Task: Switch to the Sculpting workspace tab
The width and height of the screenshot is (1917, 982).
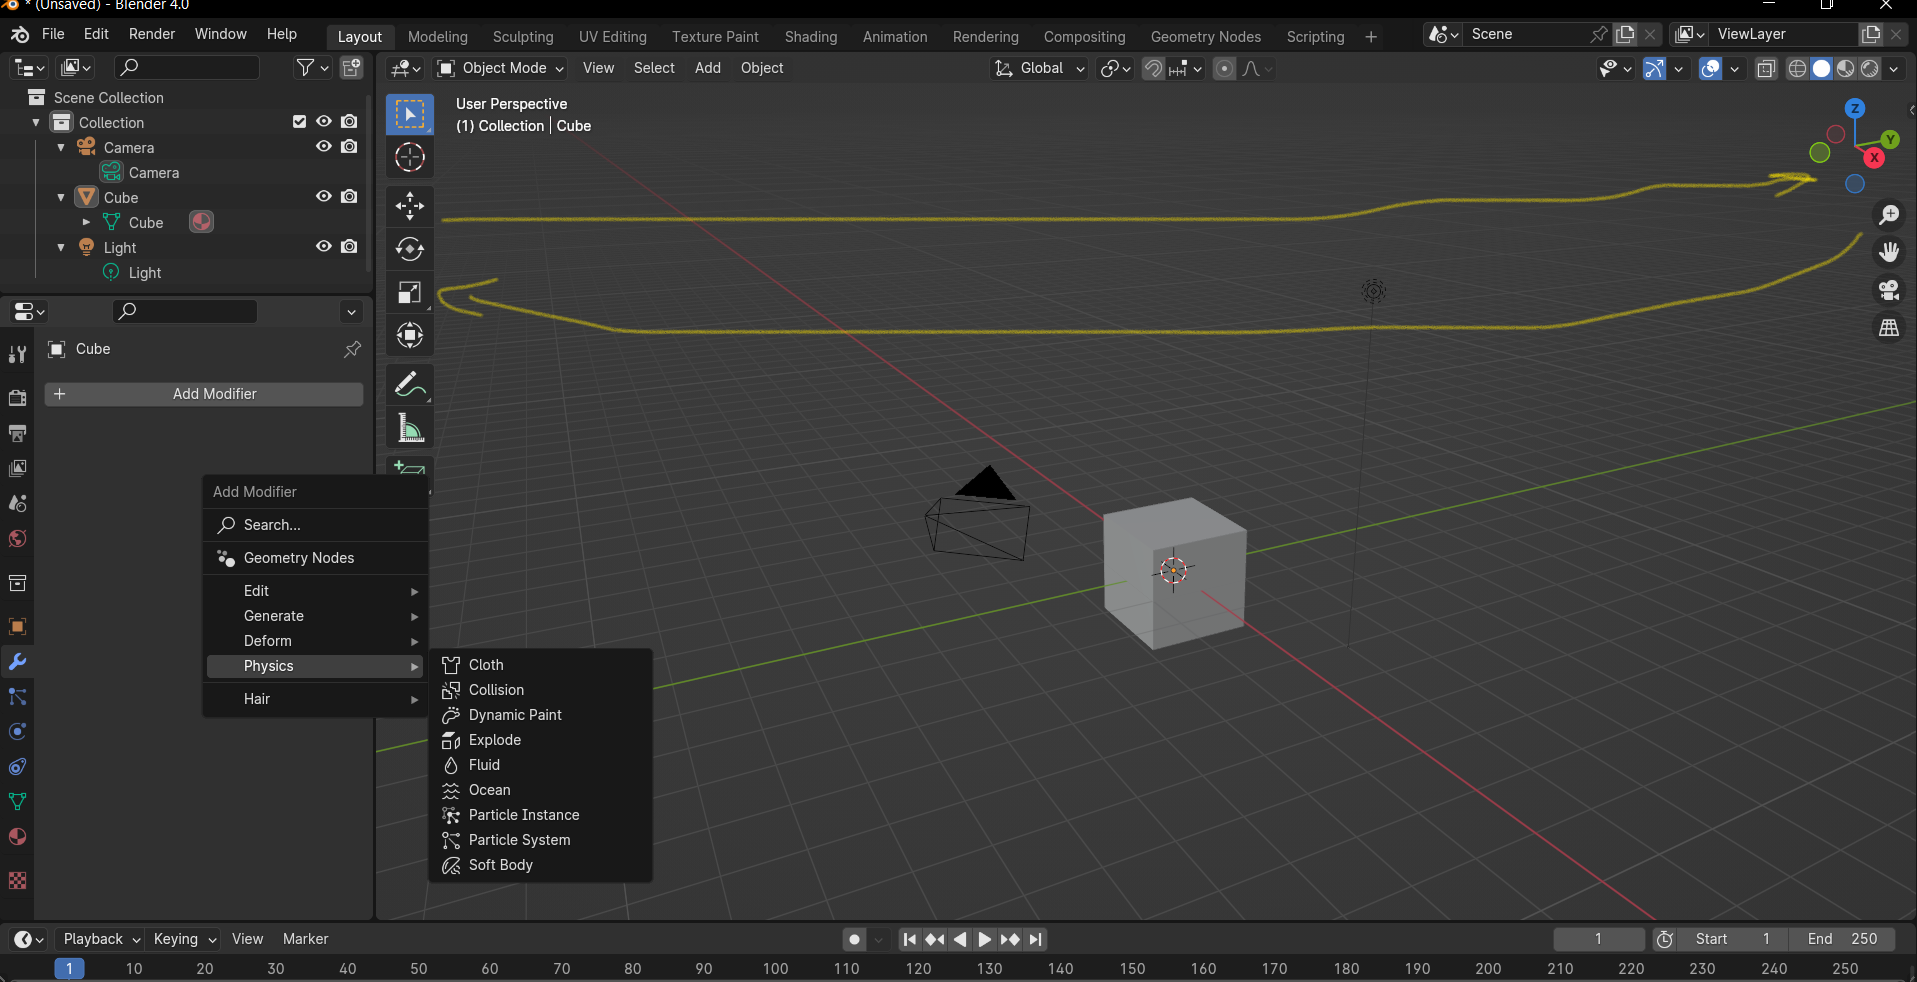Action: click(523, 37)
